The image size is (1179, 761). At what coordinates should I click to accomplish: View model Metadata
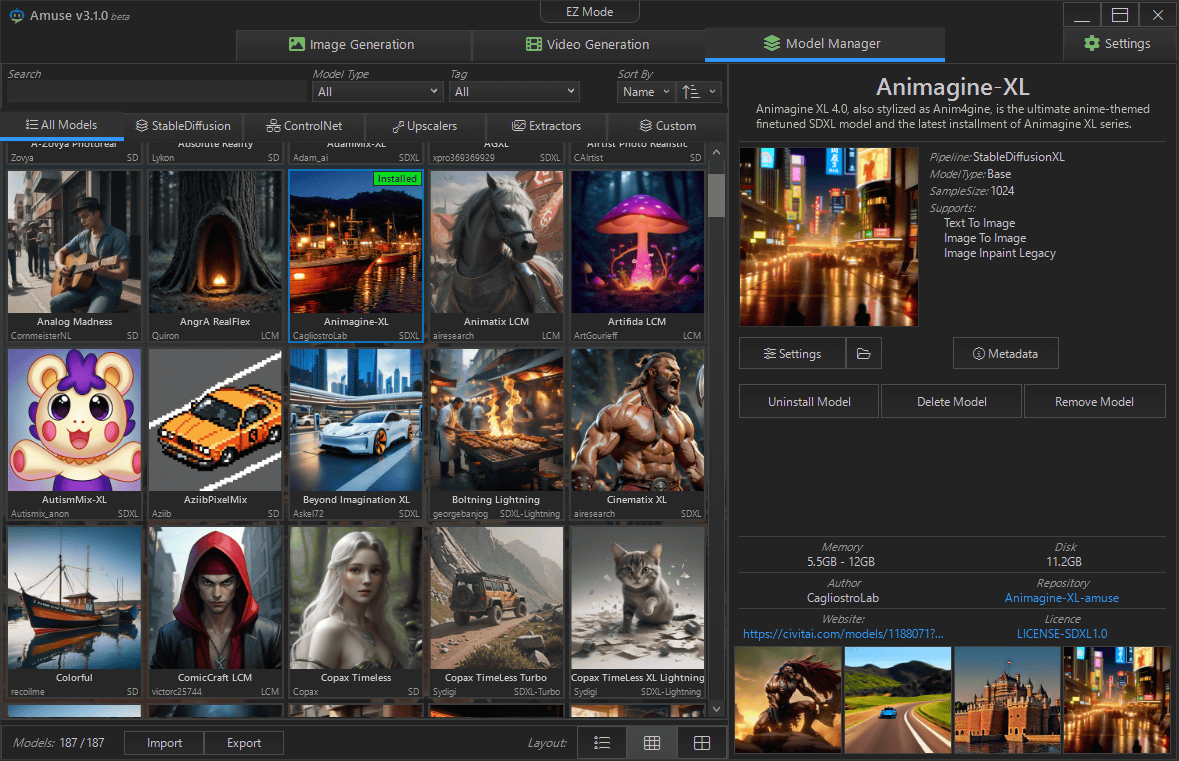1005,353
